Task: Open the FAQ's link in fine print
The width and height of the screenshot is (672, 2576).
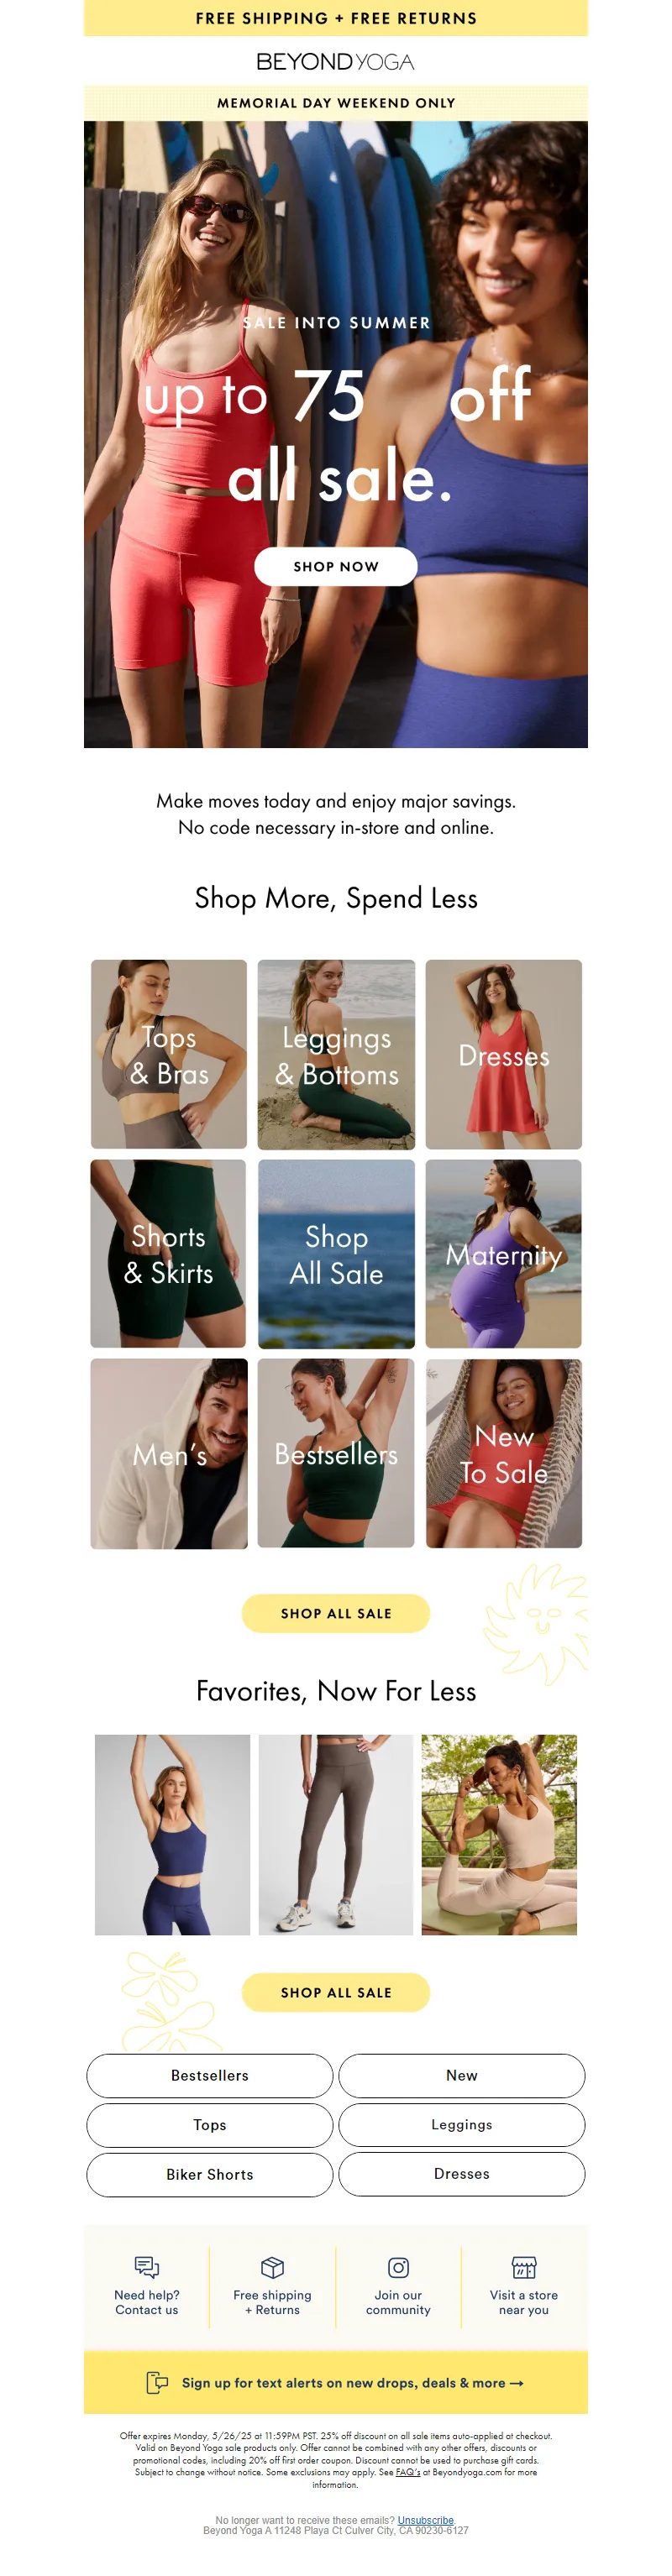Action: click(408, 2472)
